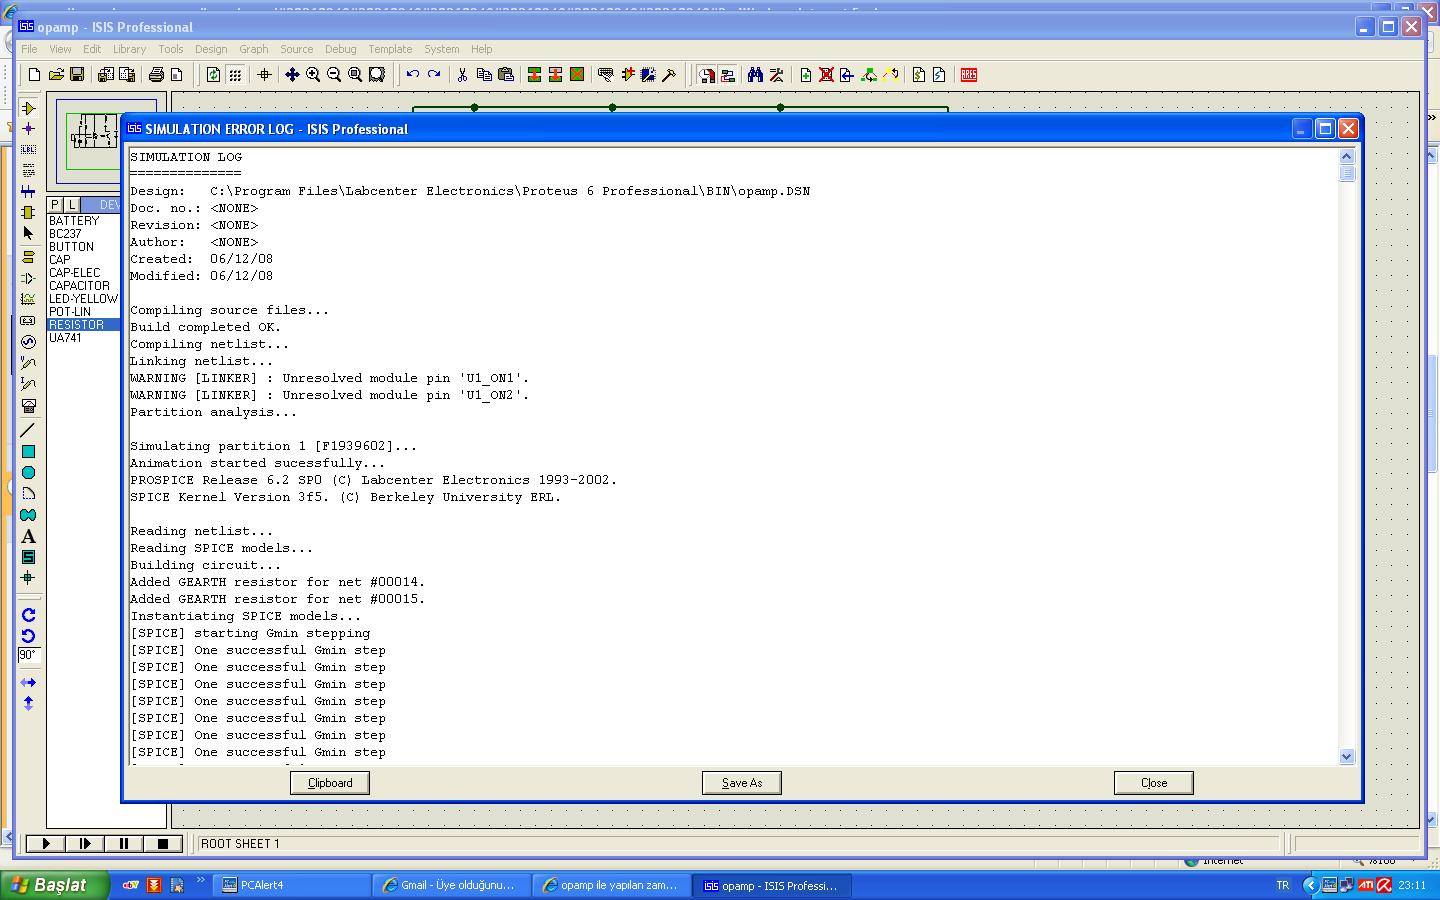Click the New sheet green plus icon

[x=805, y=75]
